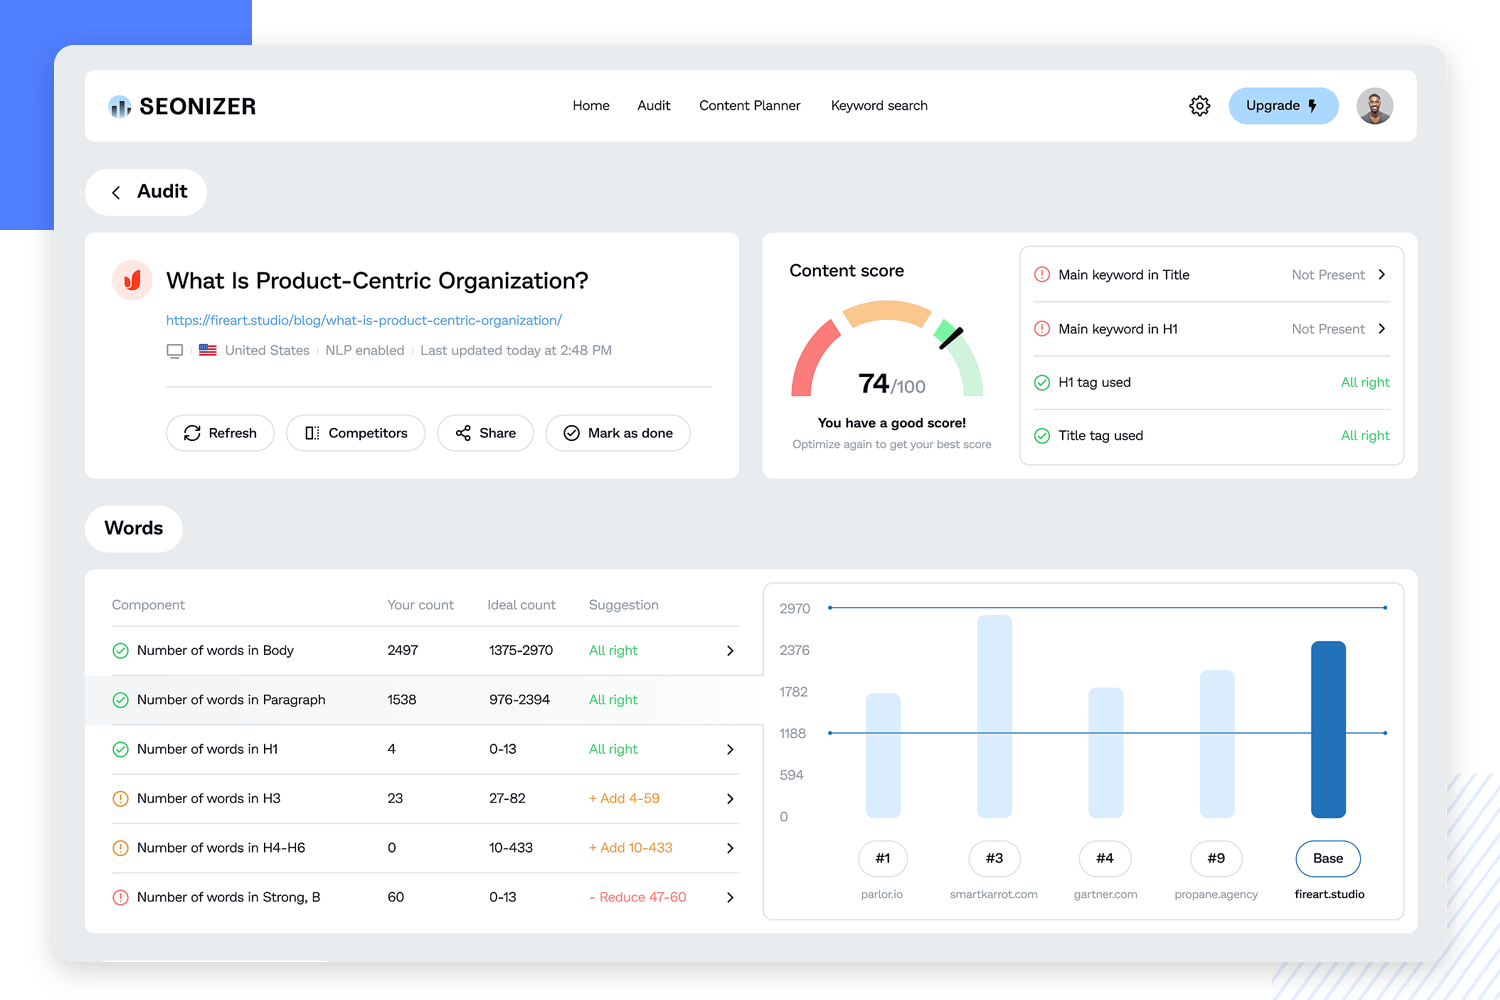Click All right status for H1 tag used
The width and height of the screenshot is (1500, 1000).
click(1365, 382)
